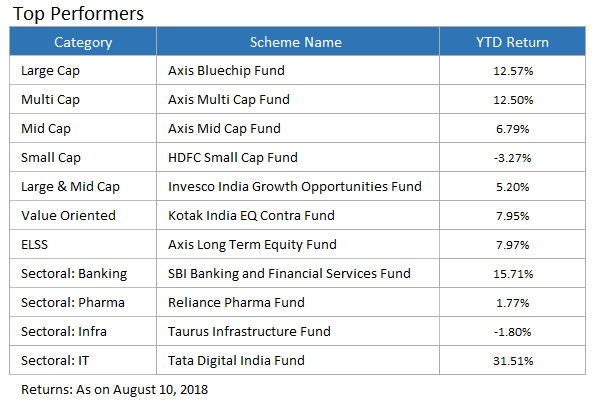Select SBI Banking and Financial Services Fund
596x403 pixels.
pyautogui.click(x=289, y=273)
